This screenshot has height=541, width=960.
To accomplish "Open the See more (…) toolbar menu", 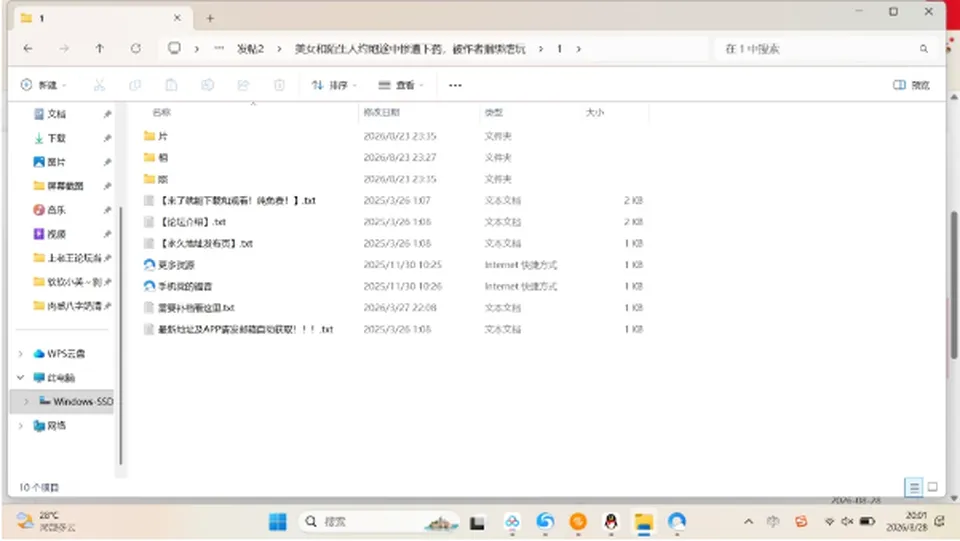I will [x=455, y=85].
